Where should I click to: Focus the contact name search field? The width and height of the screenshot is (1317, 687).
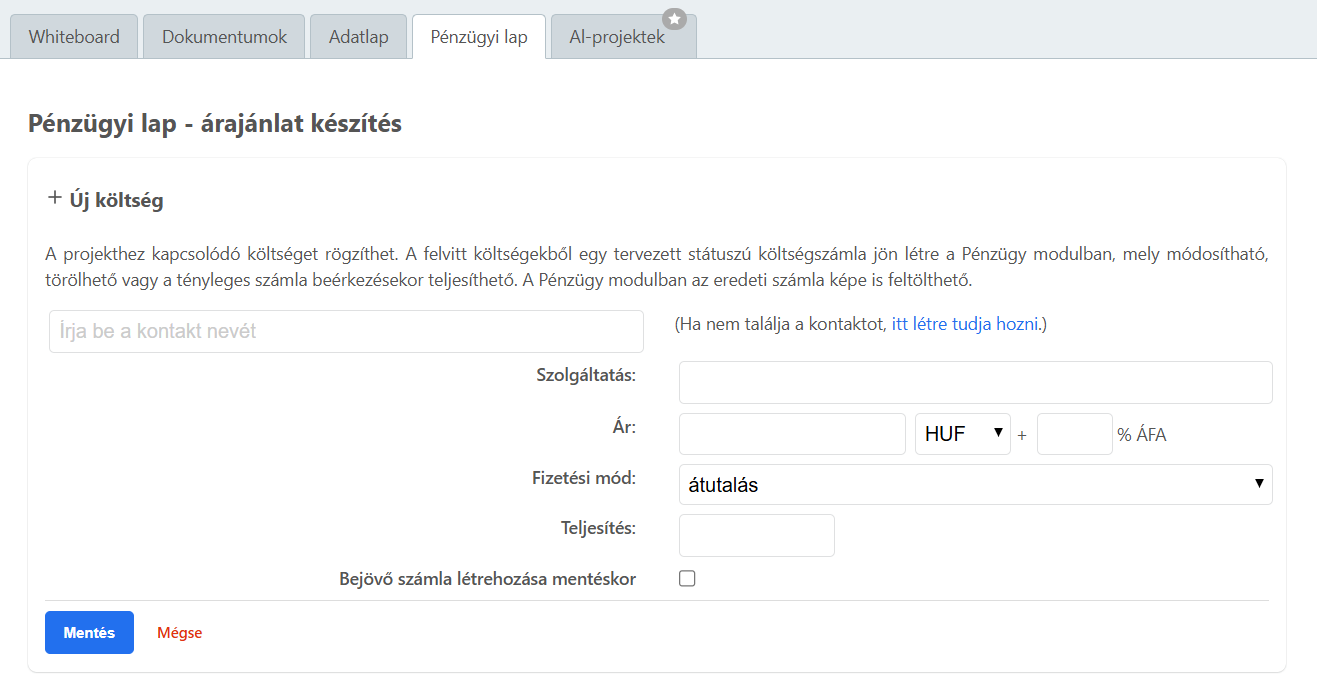tap(345, 331)
